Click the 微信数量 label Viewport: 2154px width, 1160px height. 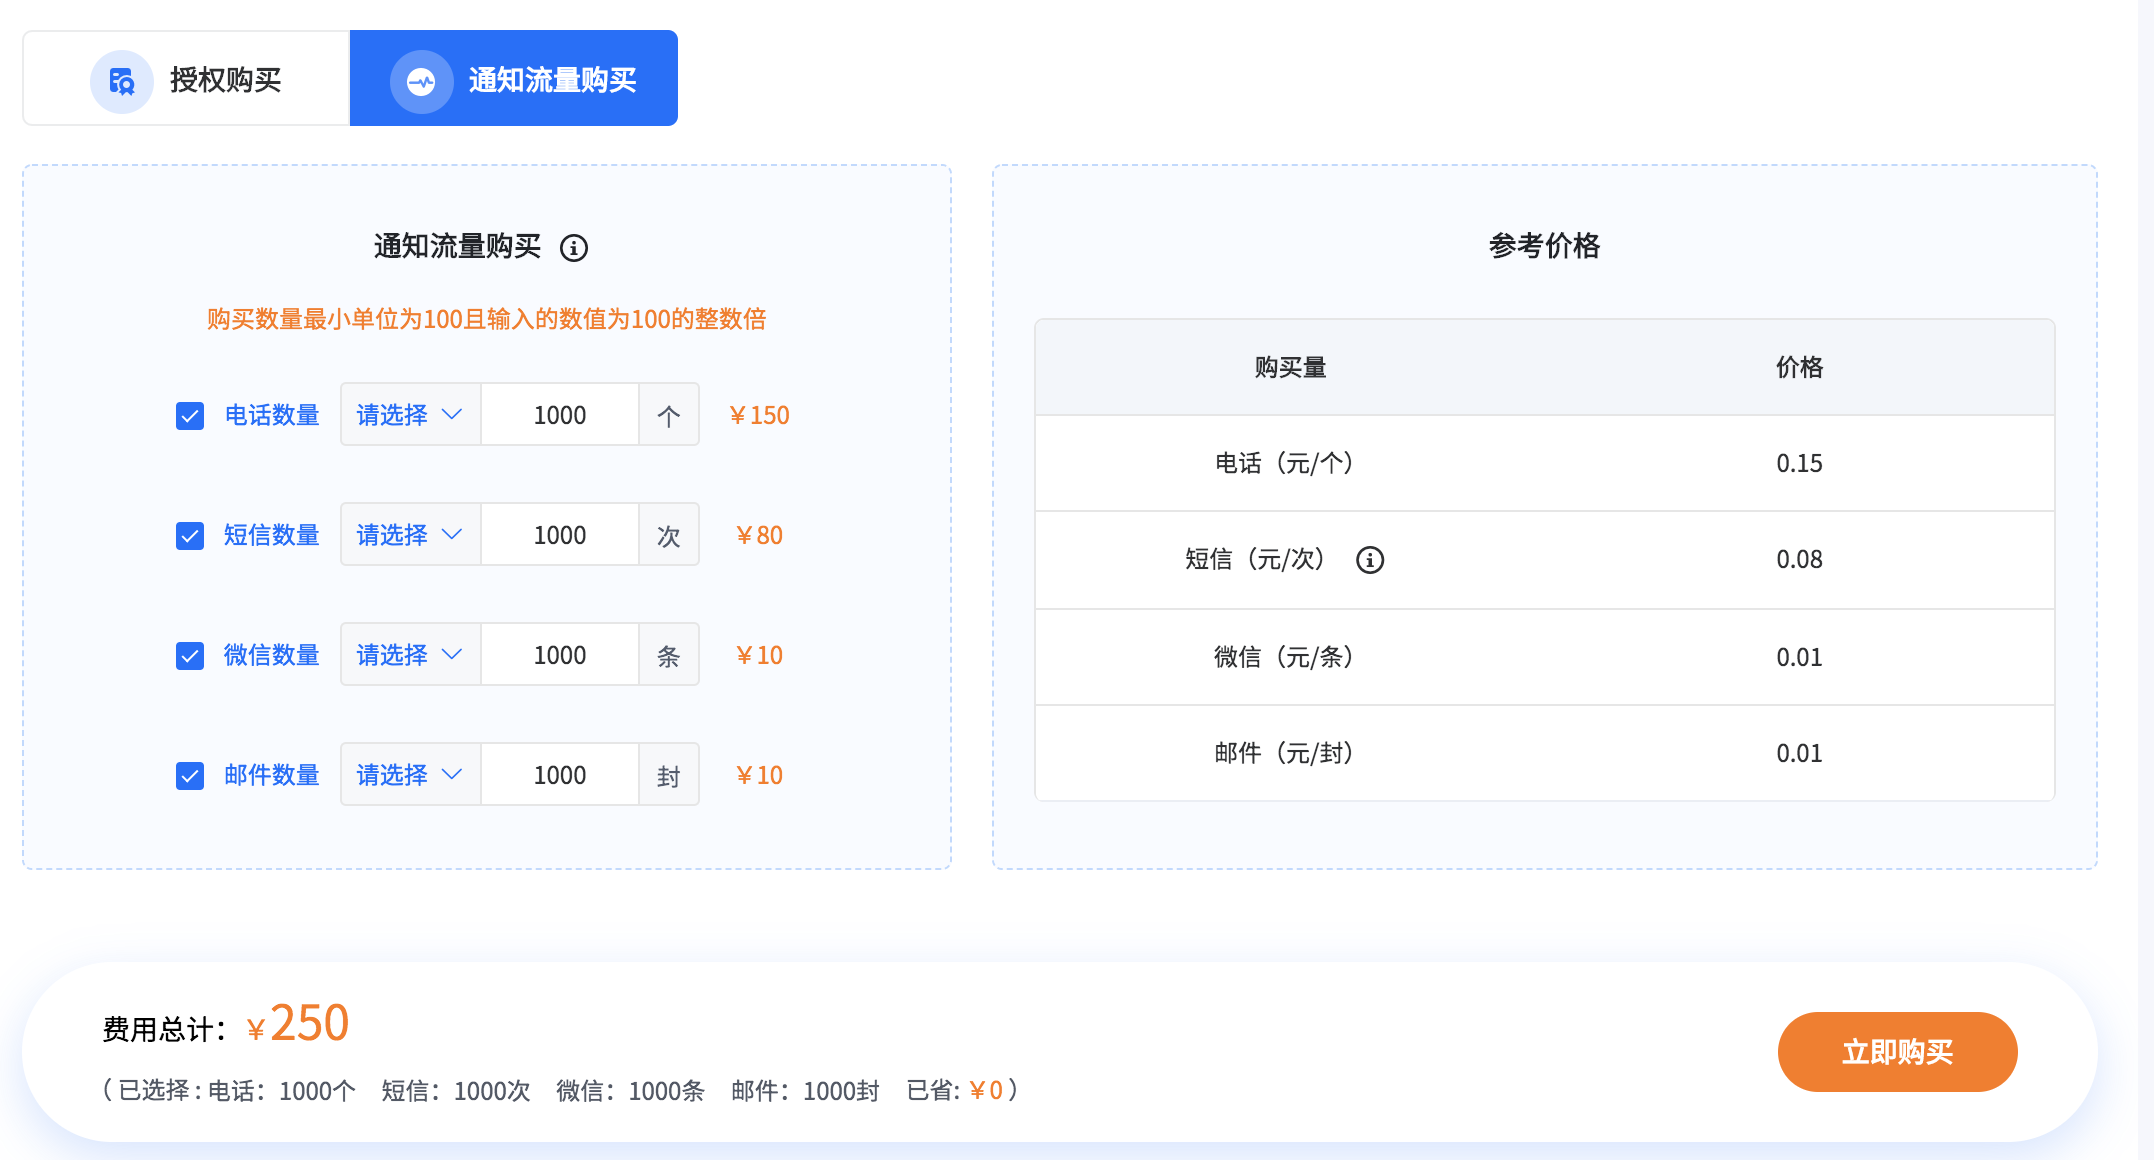click(x=272, y=655)
